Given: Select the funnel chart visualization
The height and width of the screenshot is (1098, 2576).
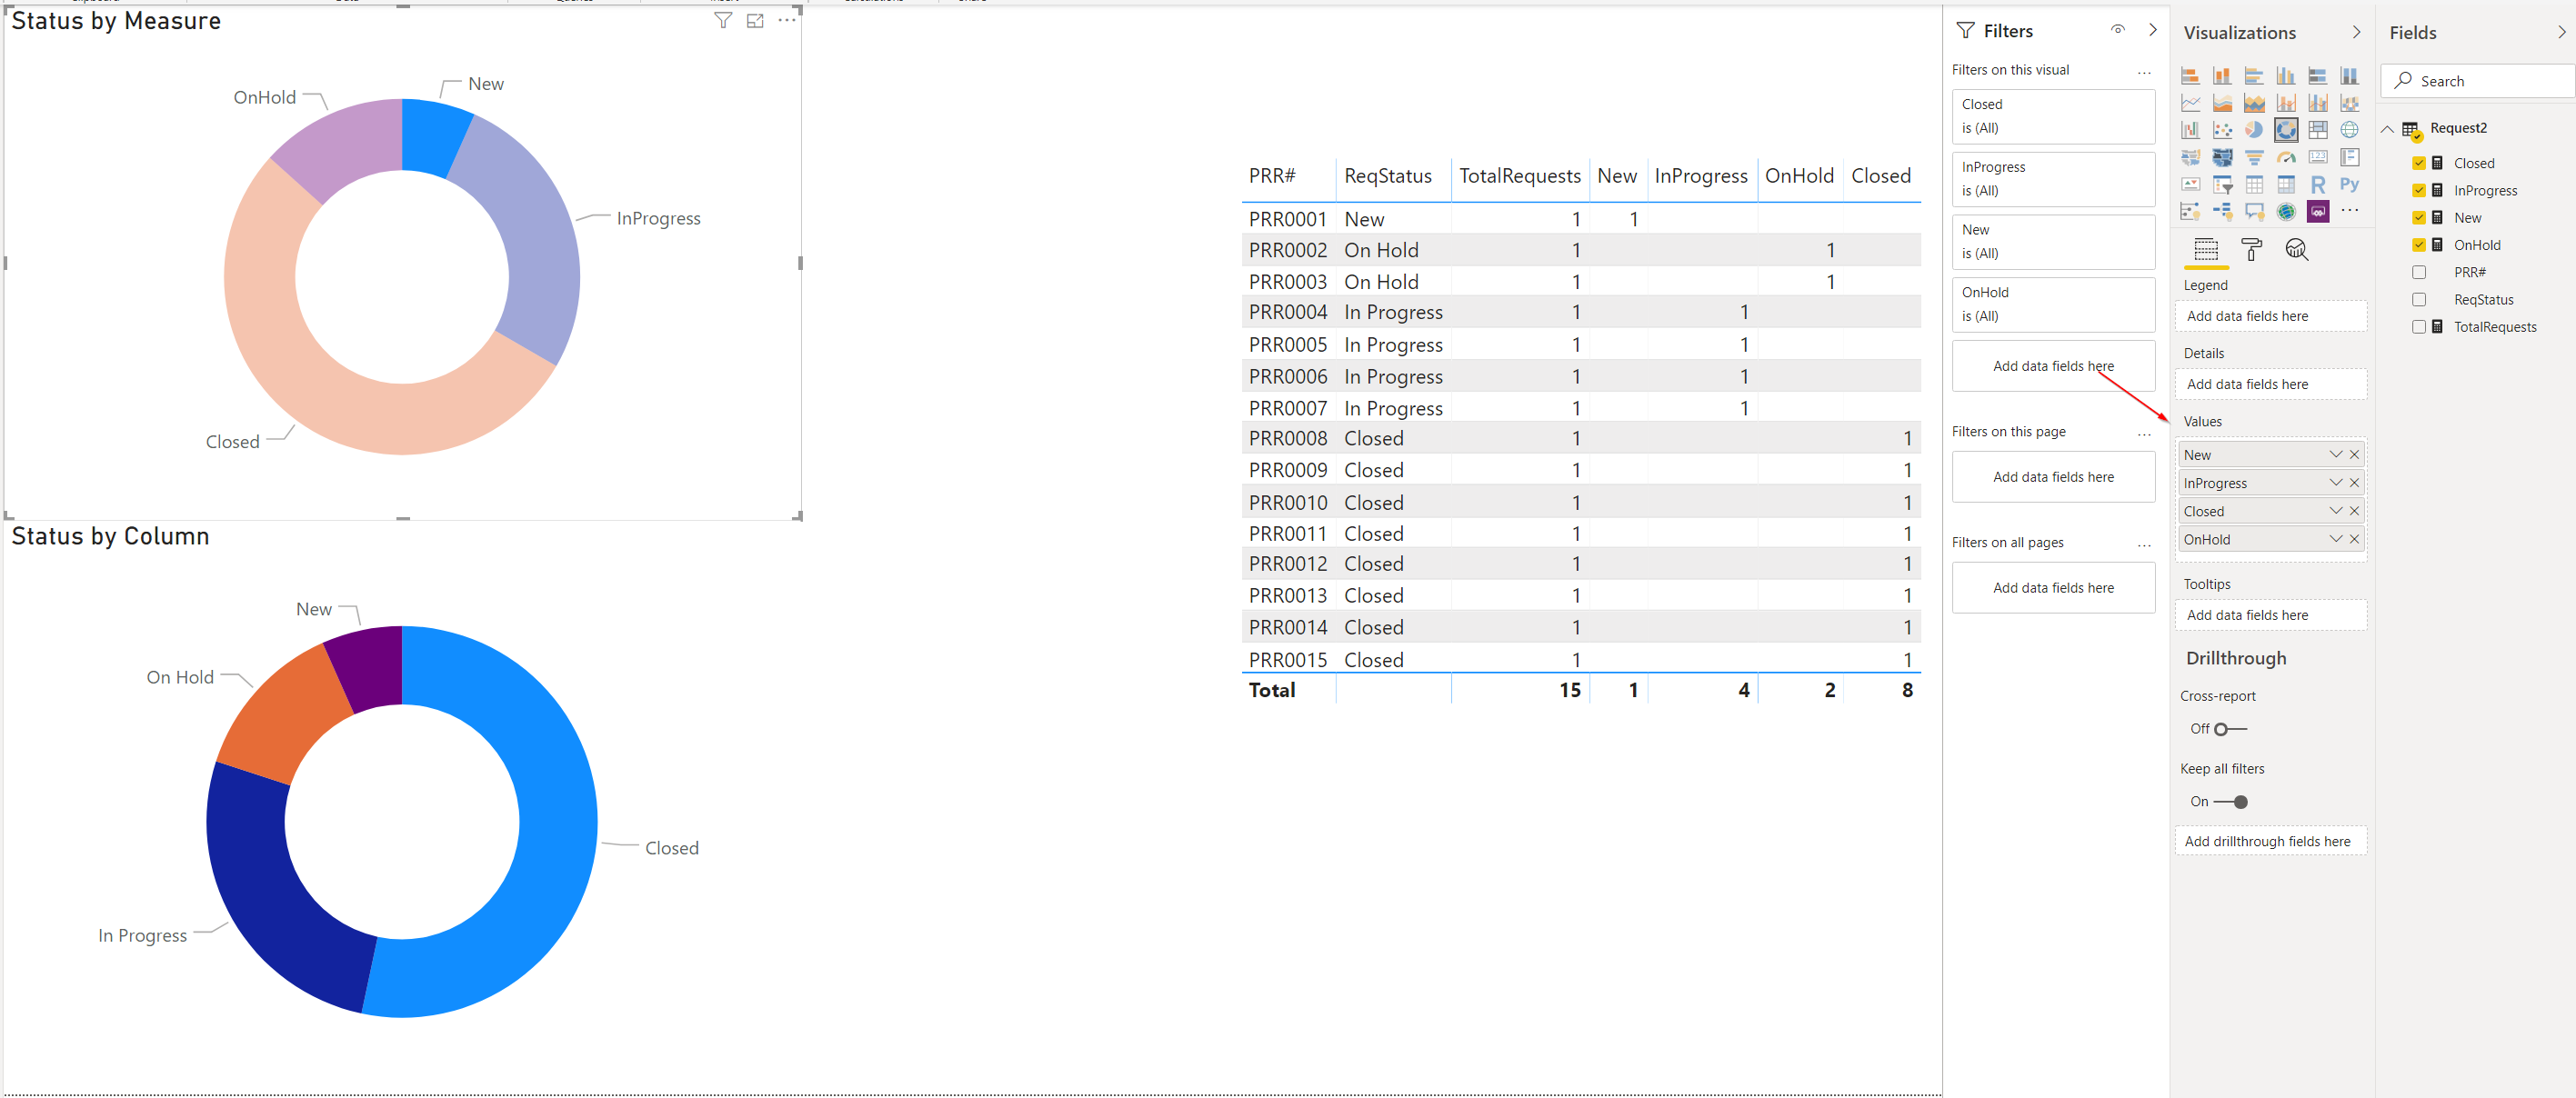Looking at the screenshot, I should click(x=2254, y=157).
